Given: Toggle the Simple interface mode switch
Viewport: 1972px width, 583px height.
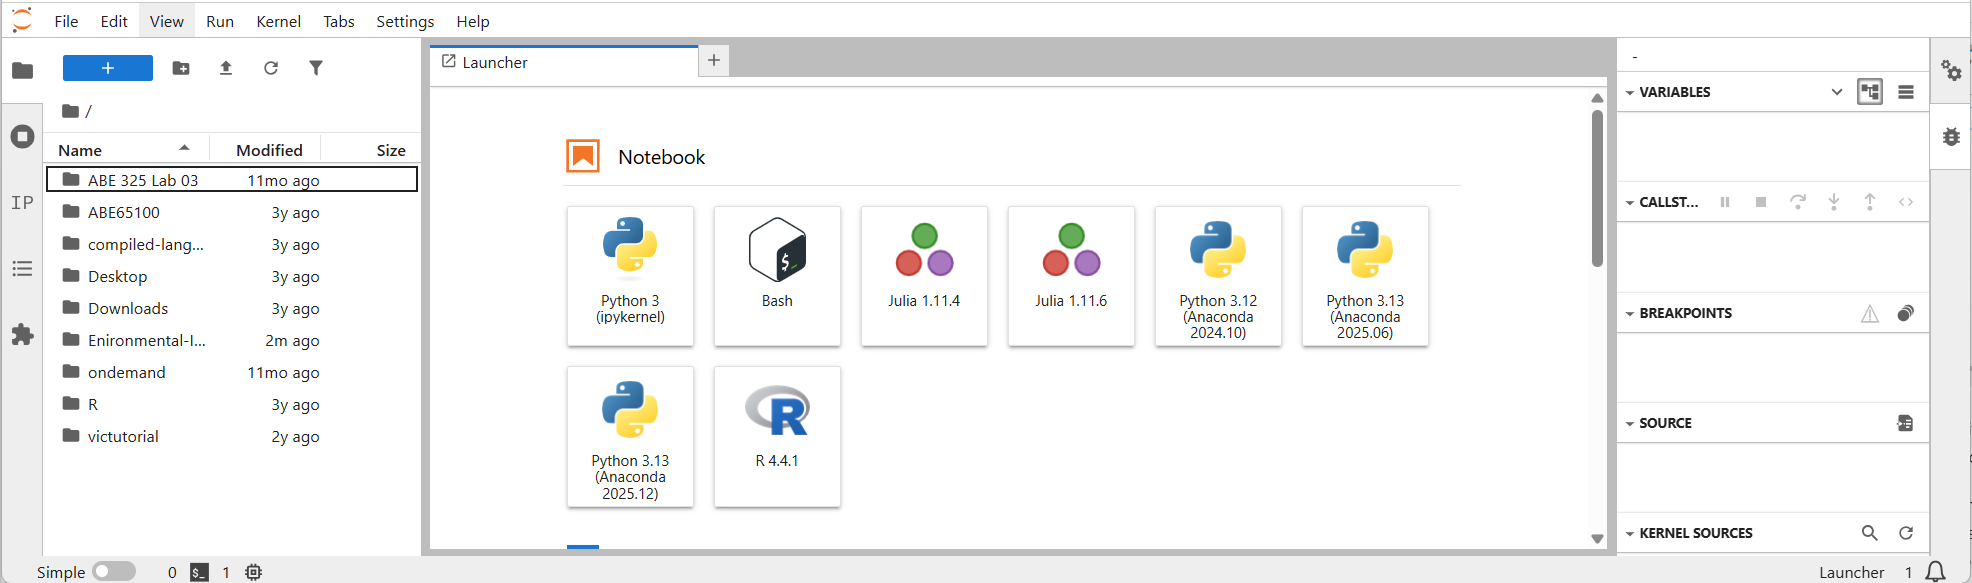Looking at the screenshot, I should click(114, 572).
